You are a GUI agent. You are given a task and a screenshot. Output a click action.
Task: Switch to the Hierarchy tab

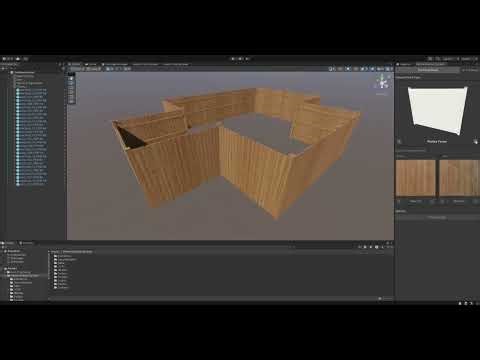pos(10,64)
